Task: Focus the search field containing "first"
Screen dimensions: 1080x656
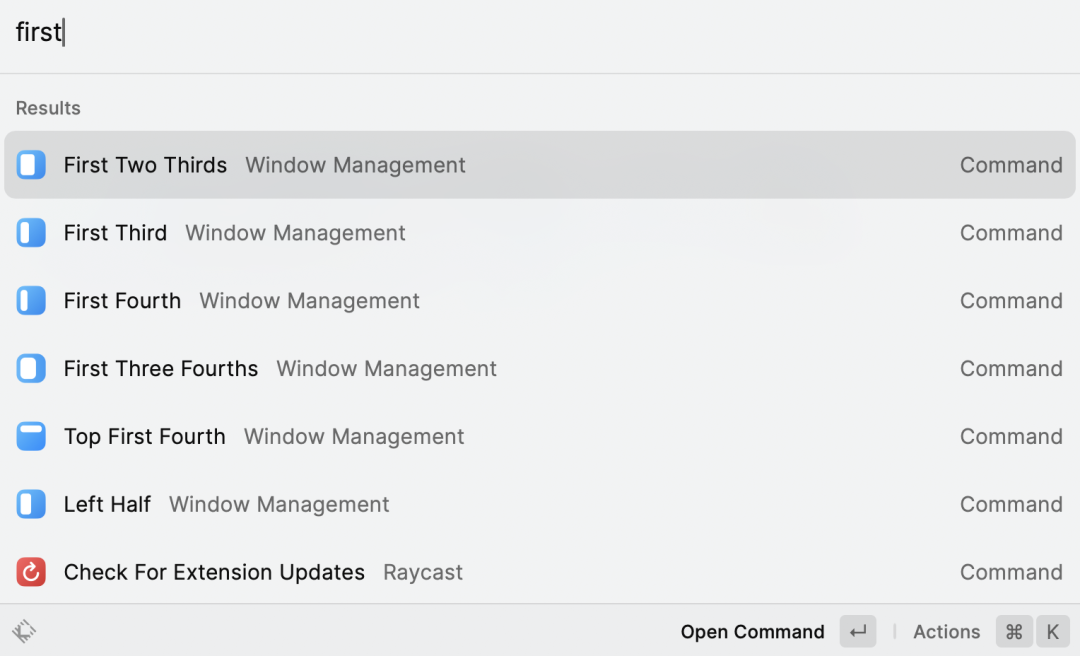Action: pyautogui.click(x=540, y=32)
